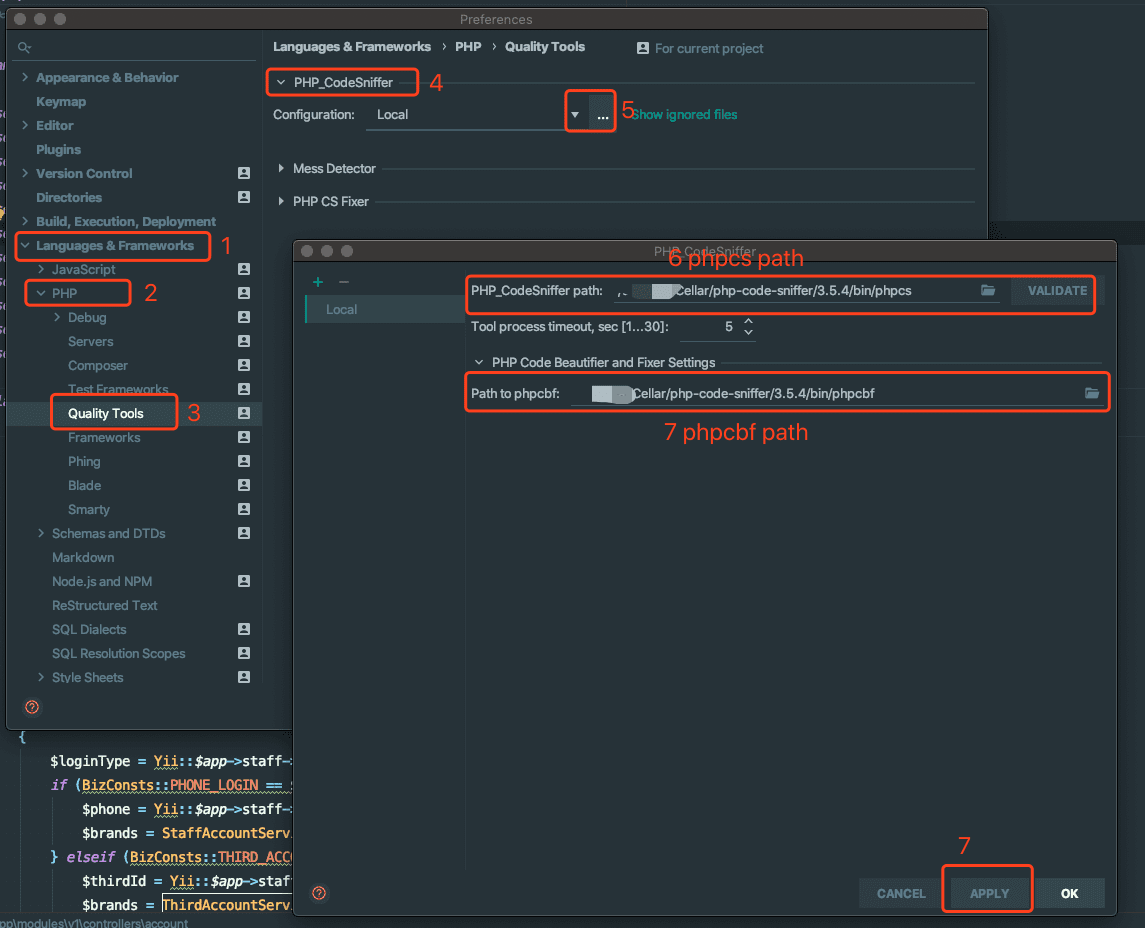Image resolution: width=1145 pixels, height=928 pixels.
Task: Click project icon next to Style Sheets
Action: [244, 677]
